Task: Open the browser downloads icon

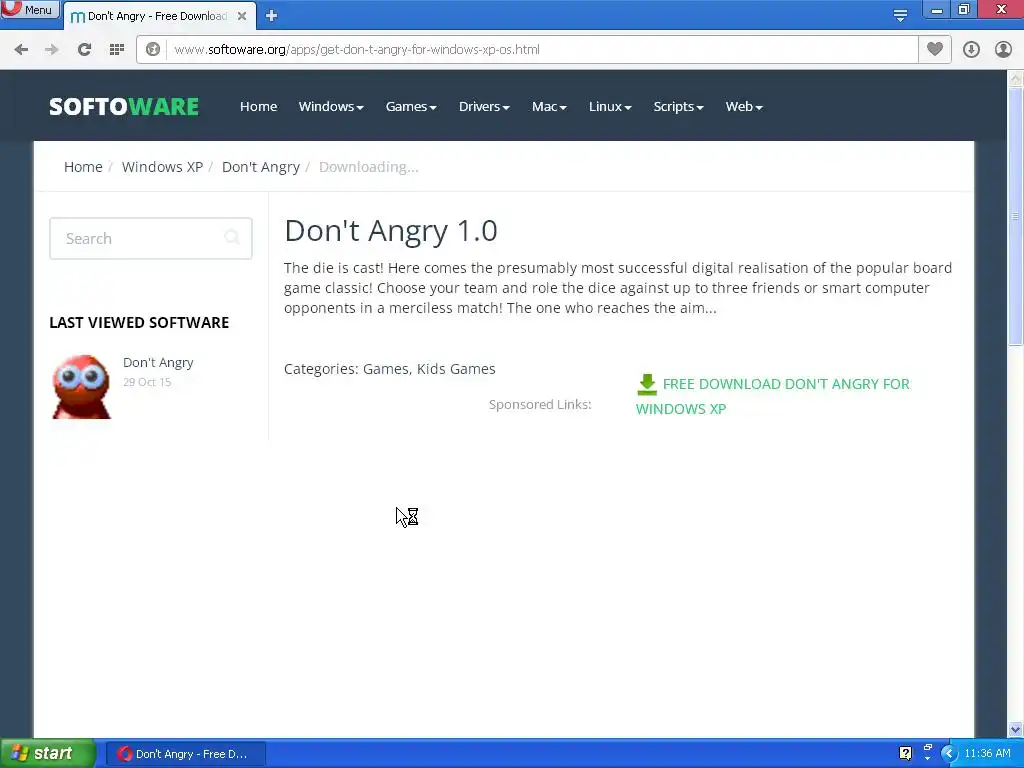Action: pyautogui.click(x=971, y=50)
